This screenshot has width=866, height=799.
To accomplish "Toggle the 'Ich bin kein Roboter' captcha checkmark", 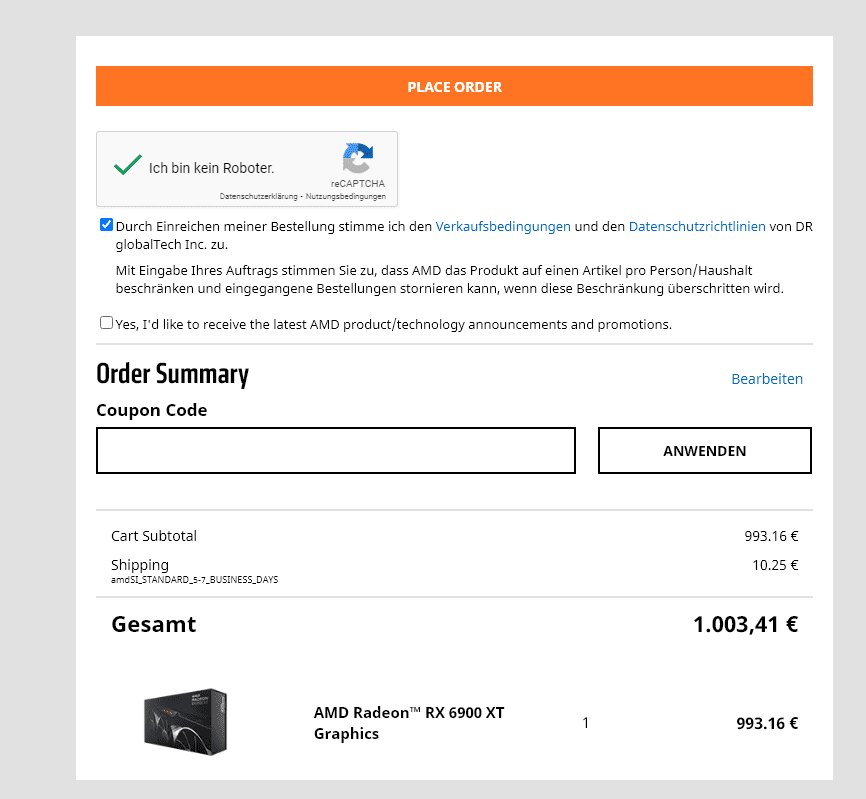I will coord(128,167).
